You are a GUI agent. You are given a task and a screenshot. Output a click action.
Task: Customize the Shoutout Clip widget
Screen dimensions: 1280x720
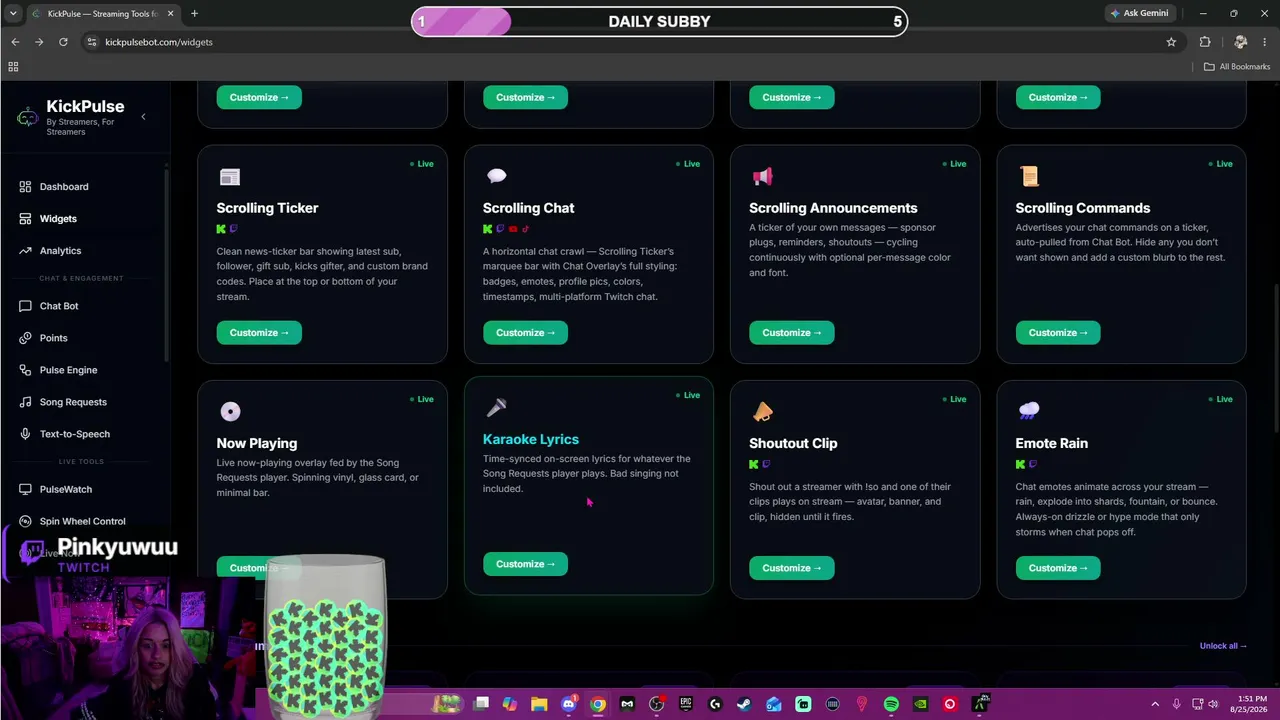(x=792, y=568)
